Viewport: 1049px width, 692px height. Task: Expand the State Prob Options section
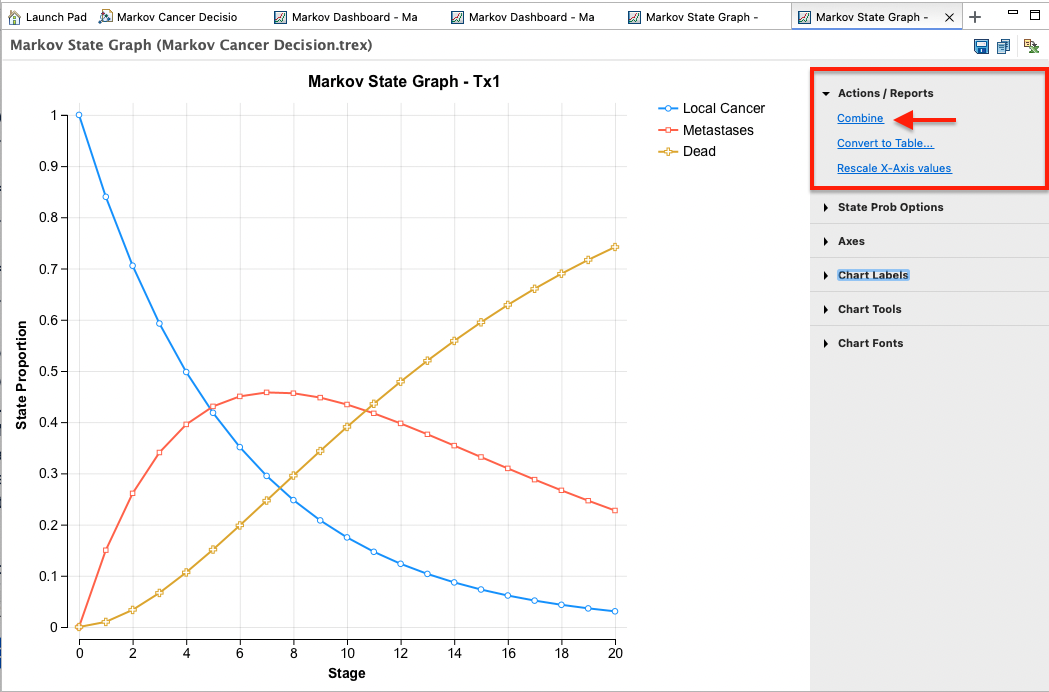tap(890, 207)
